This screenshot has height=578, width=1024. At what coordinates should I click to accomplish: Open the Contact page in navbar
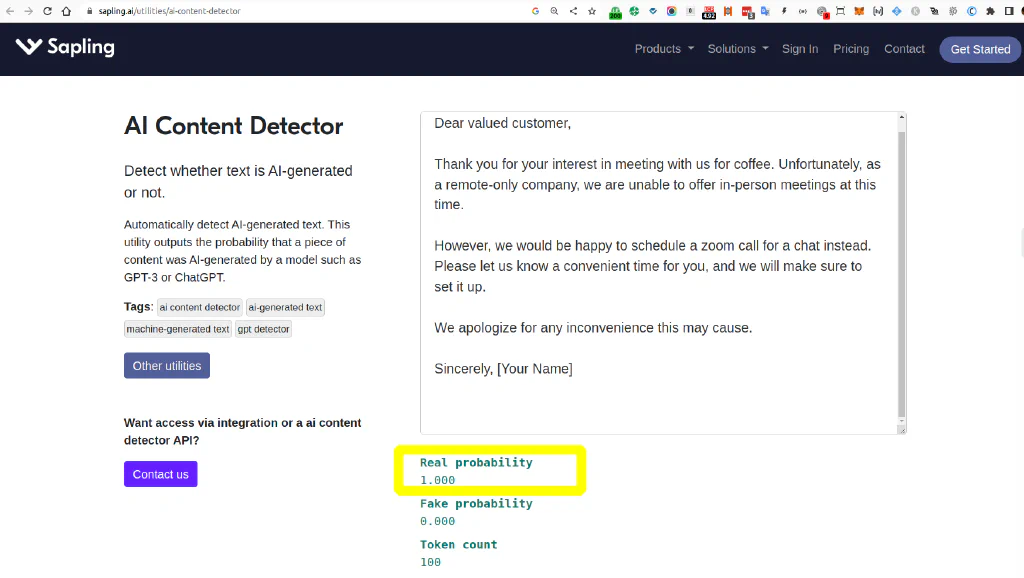(x=904, y=49)
